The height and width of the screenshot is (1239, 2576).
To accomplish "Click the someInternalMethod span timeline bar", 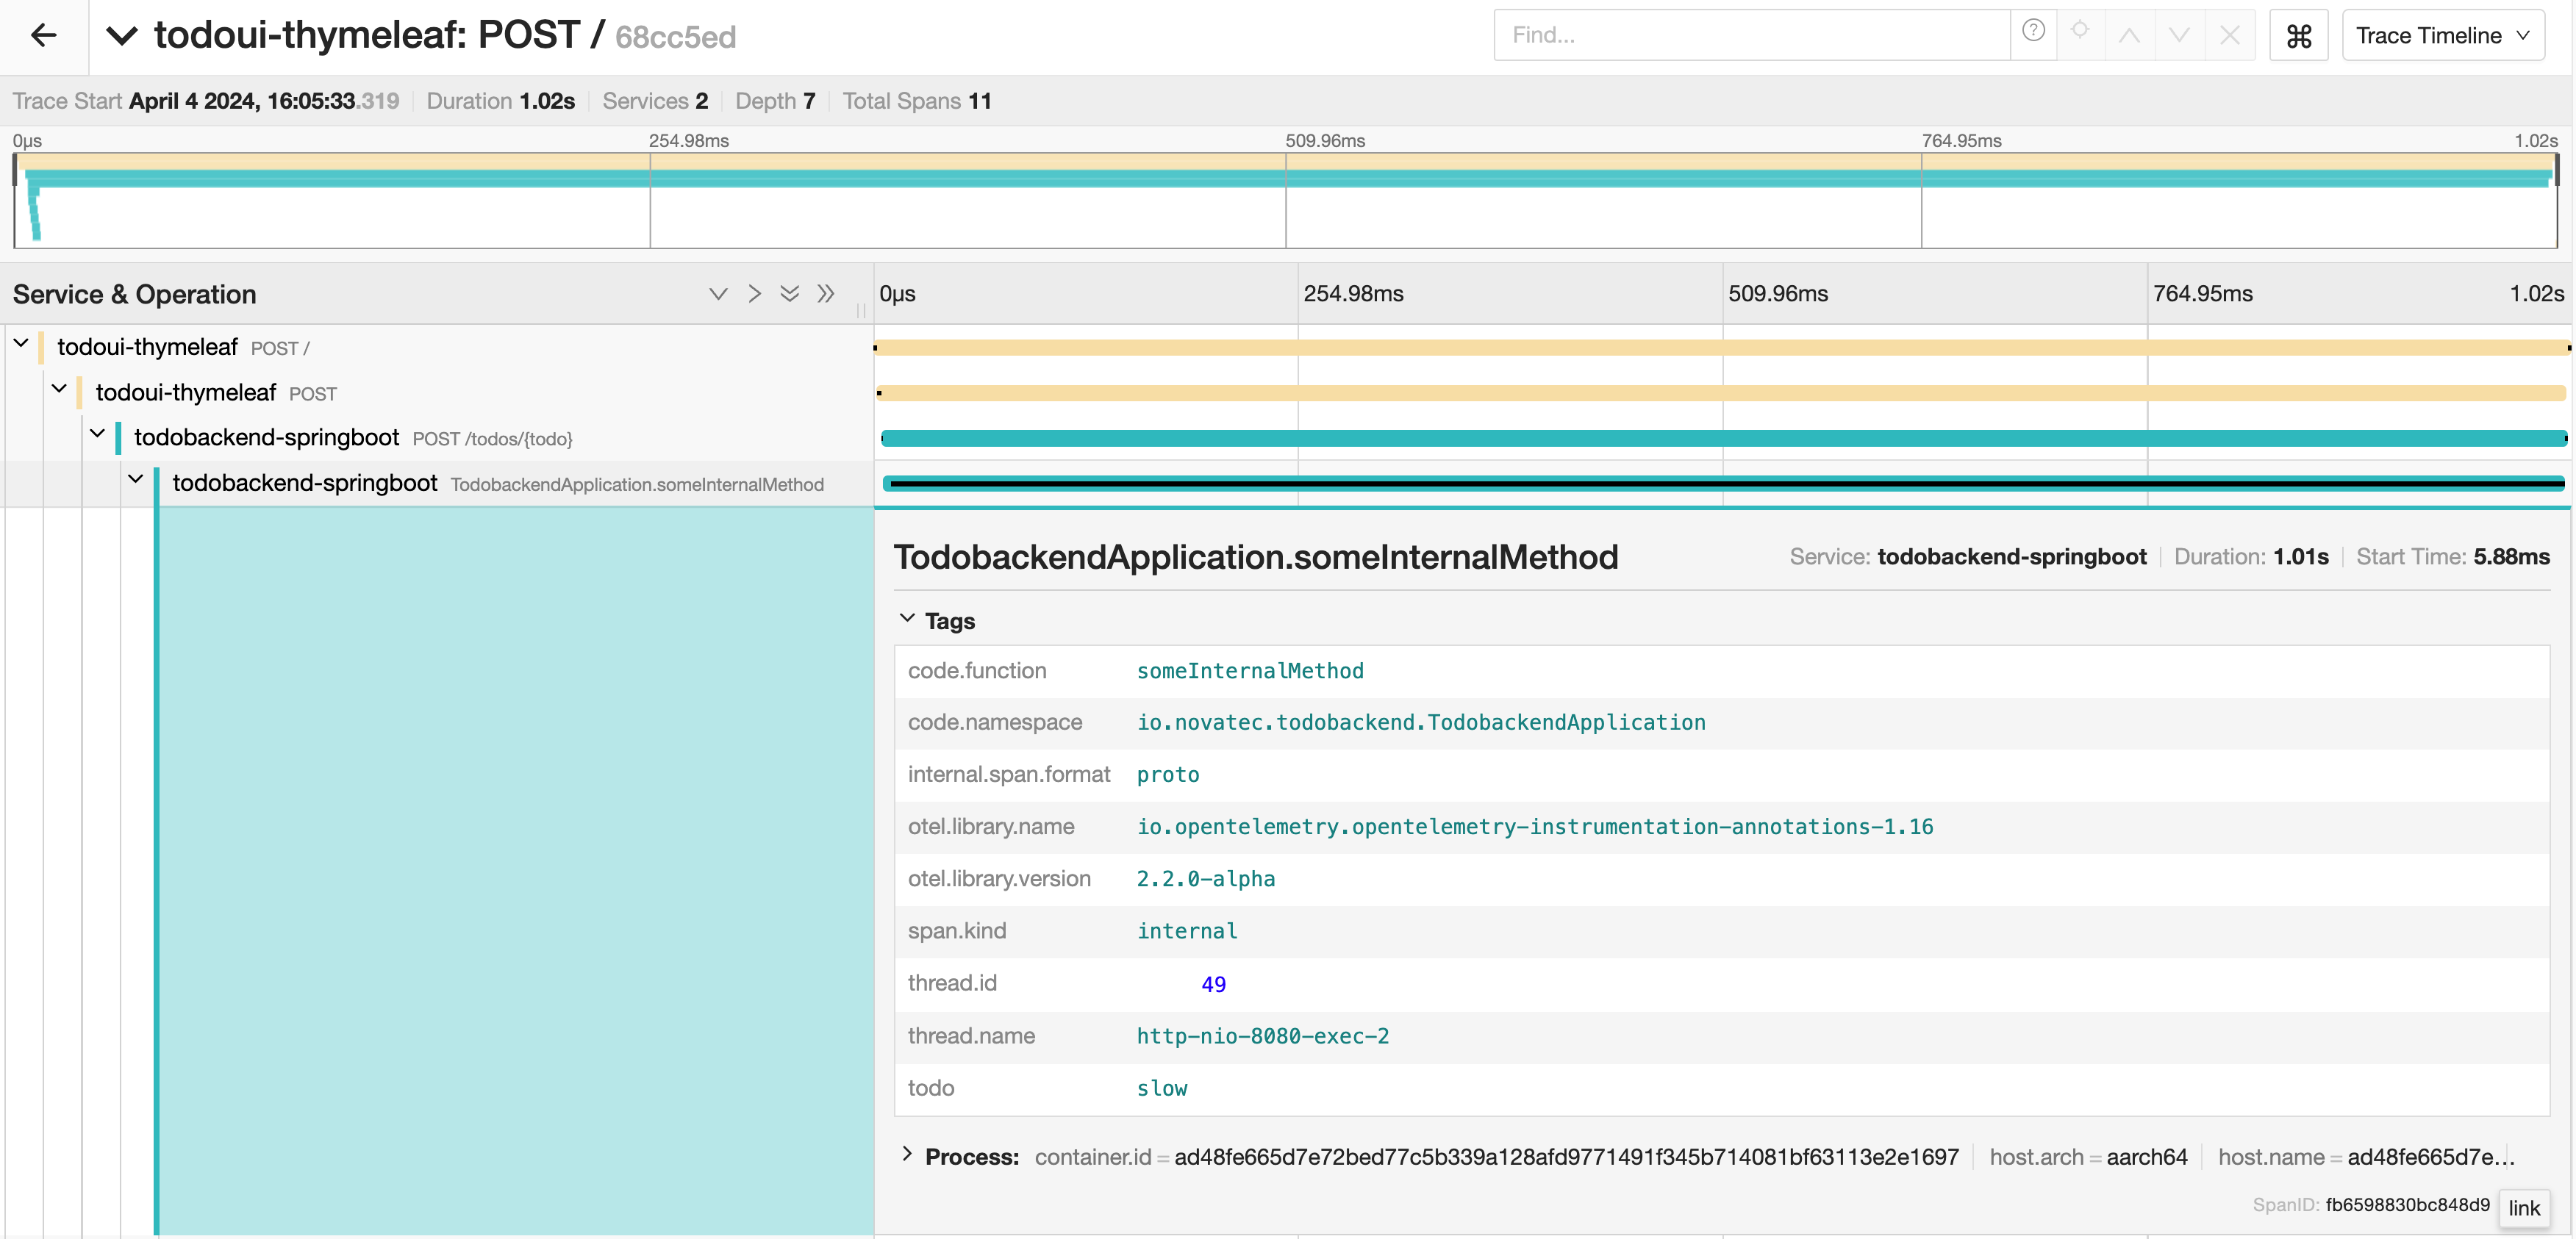I will 1724,484.
